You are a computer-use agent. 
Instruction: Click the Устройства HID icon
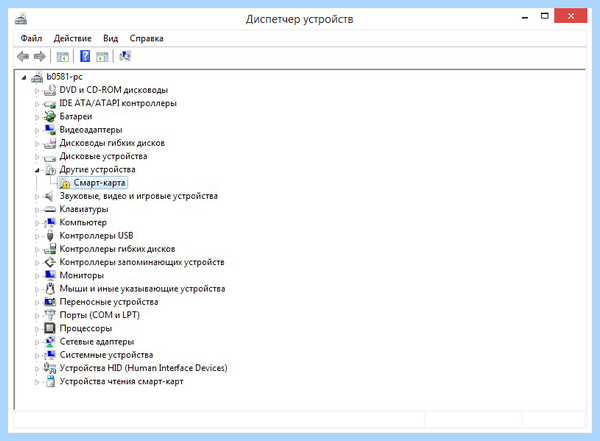[50, 368]
